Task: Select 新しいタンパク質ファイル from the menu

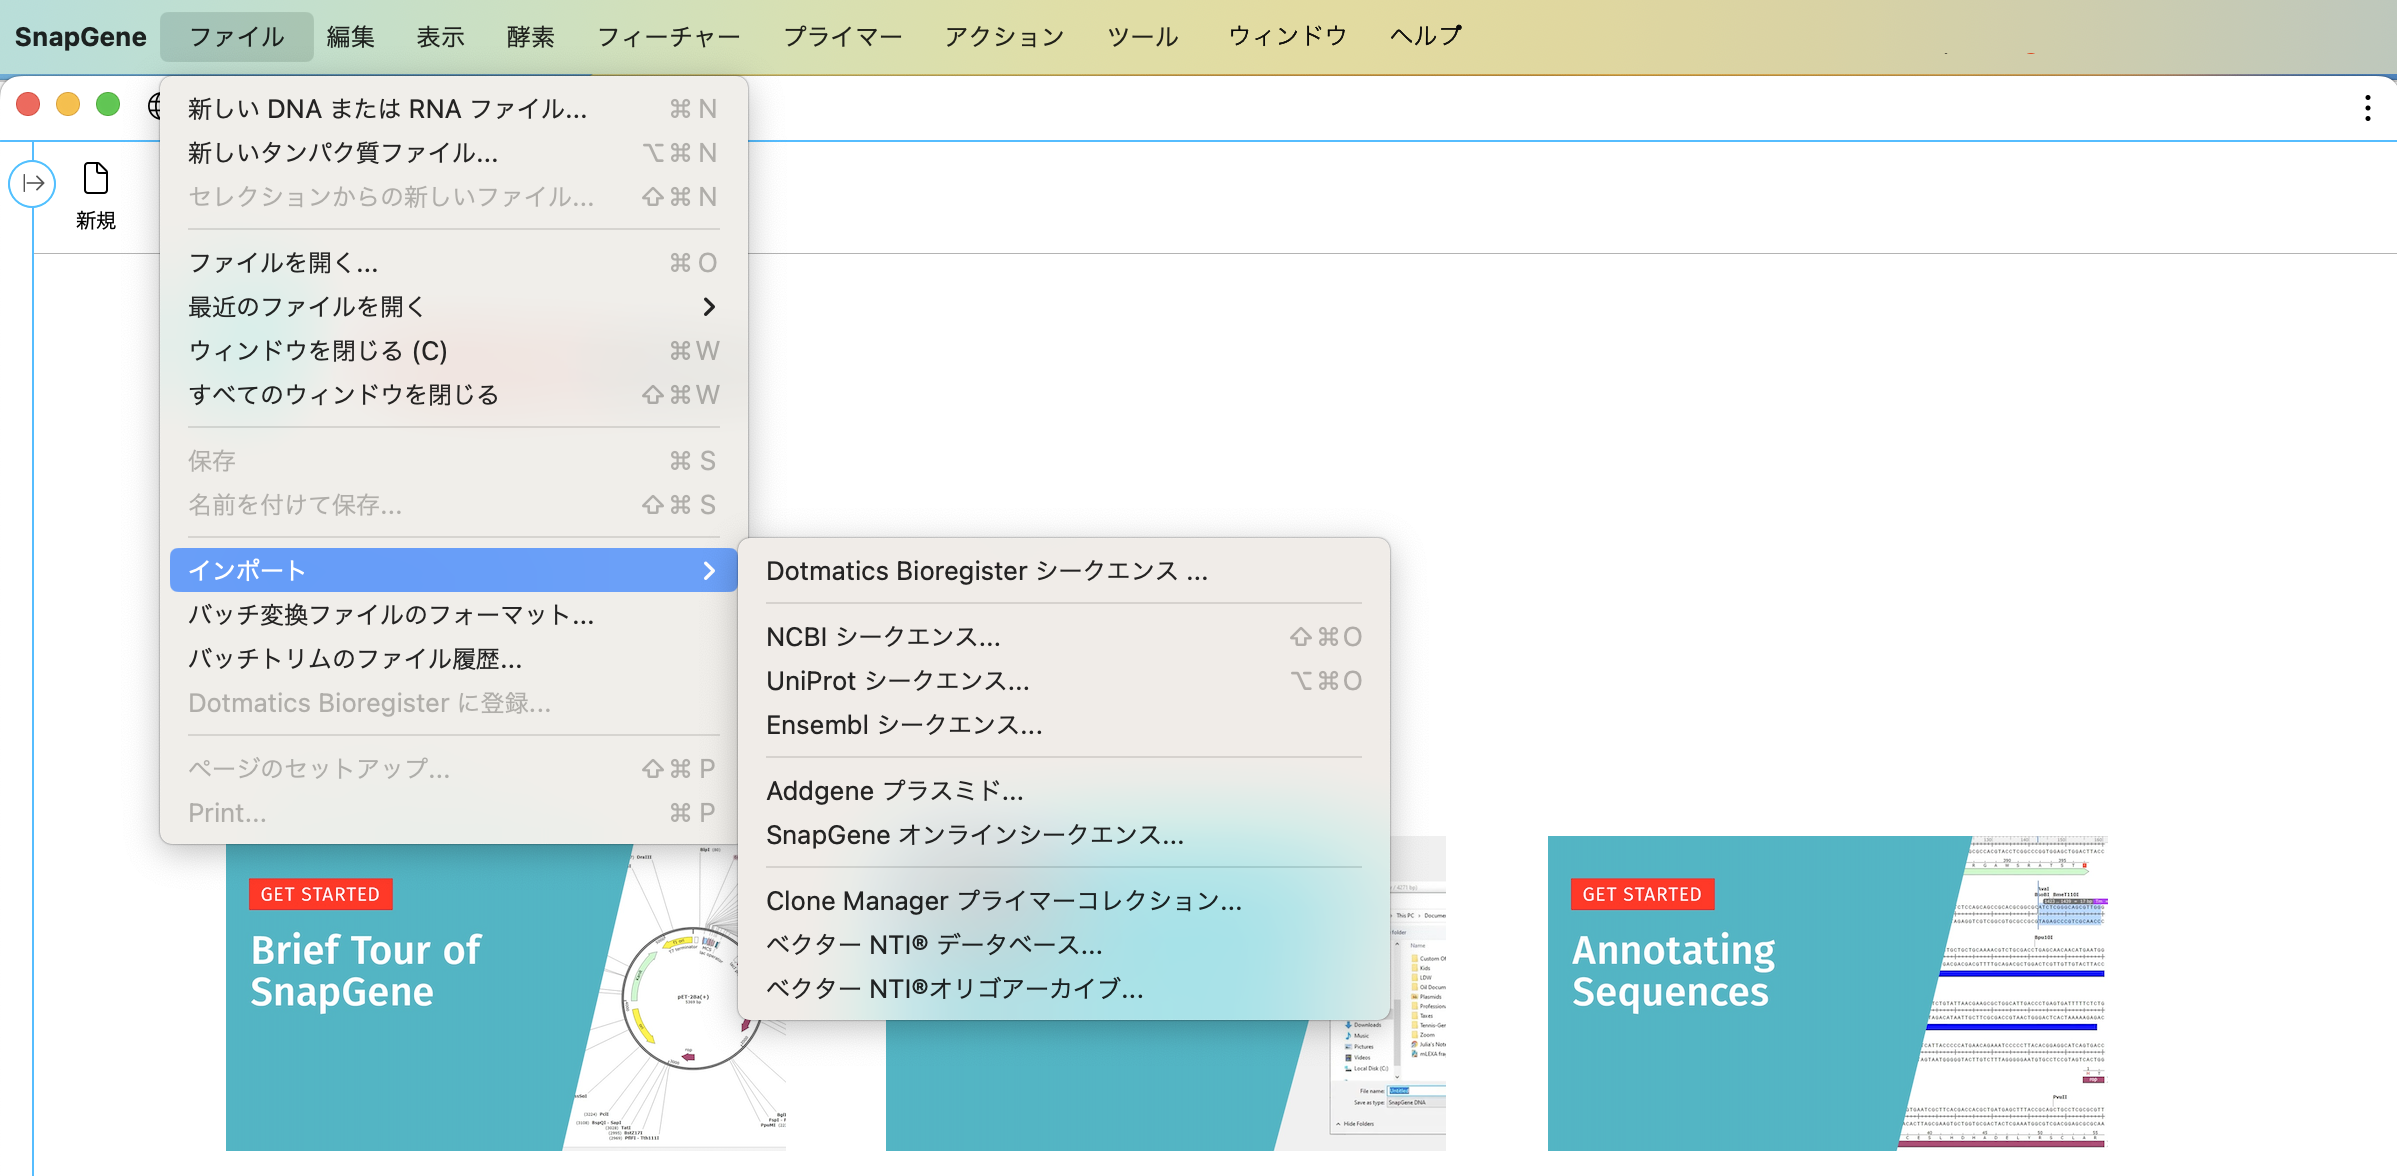Action: coord(343,153)
